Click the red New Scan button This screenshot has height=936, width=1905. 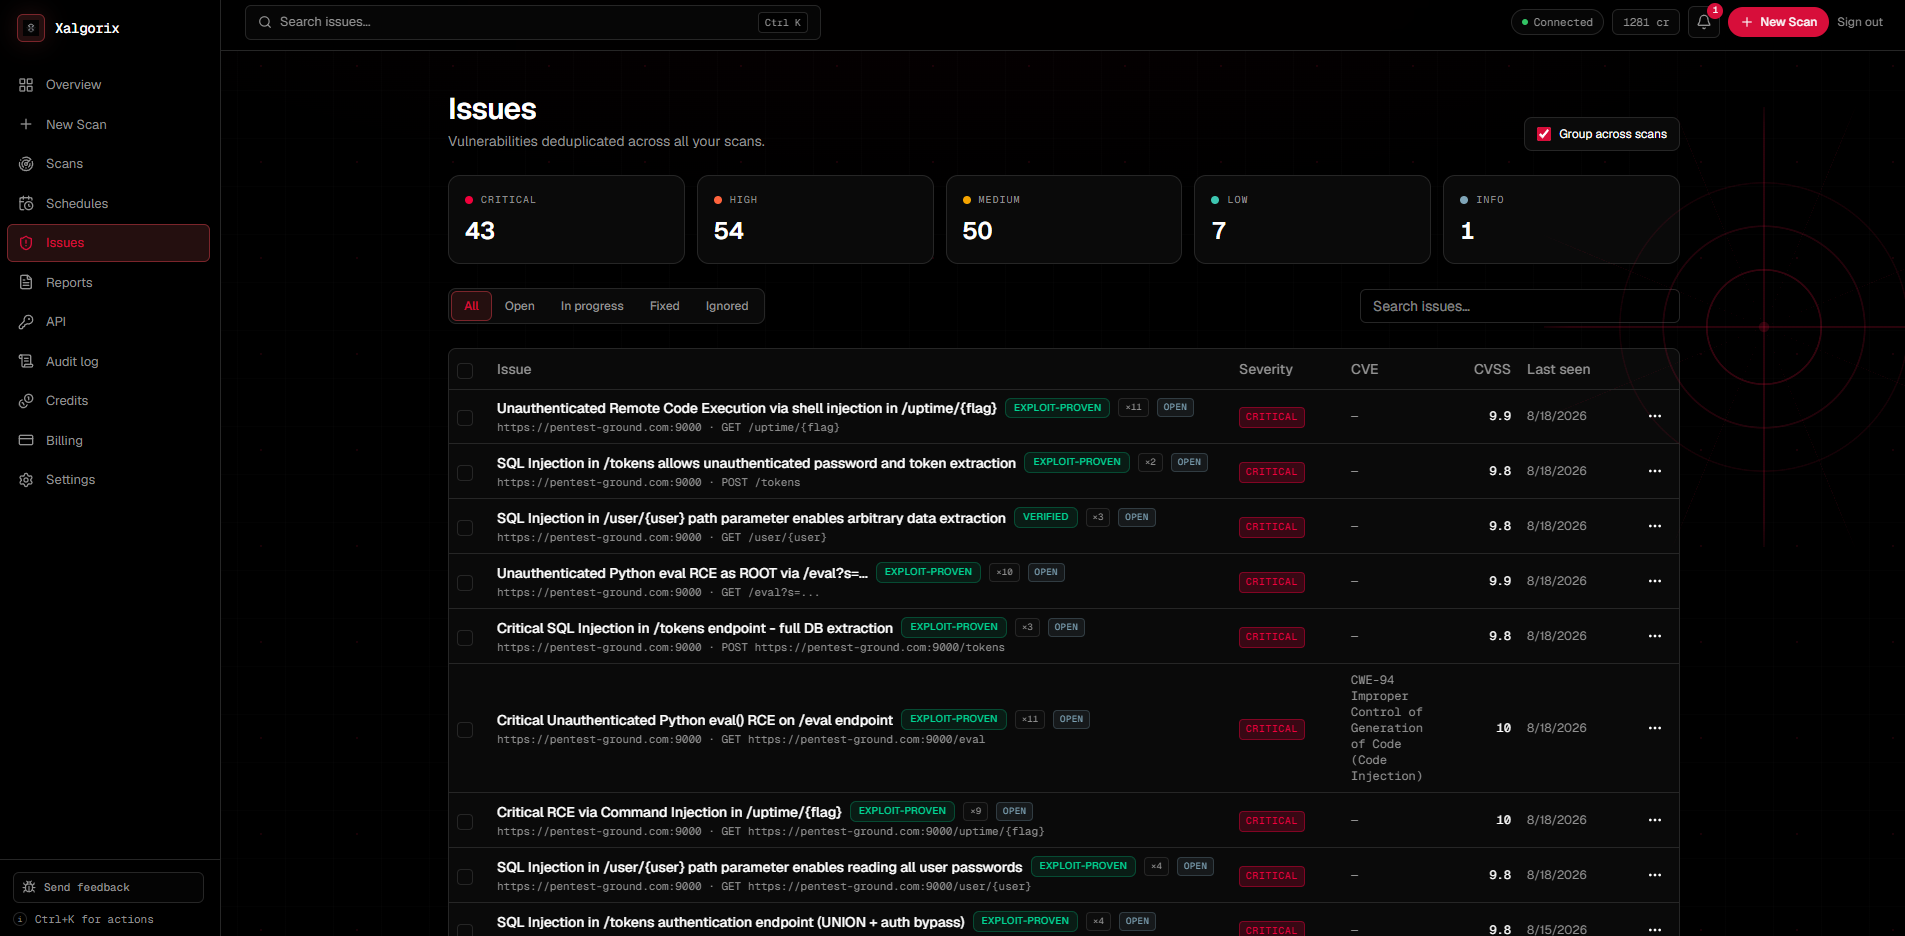pos(1778,22)
